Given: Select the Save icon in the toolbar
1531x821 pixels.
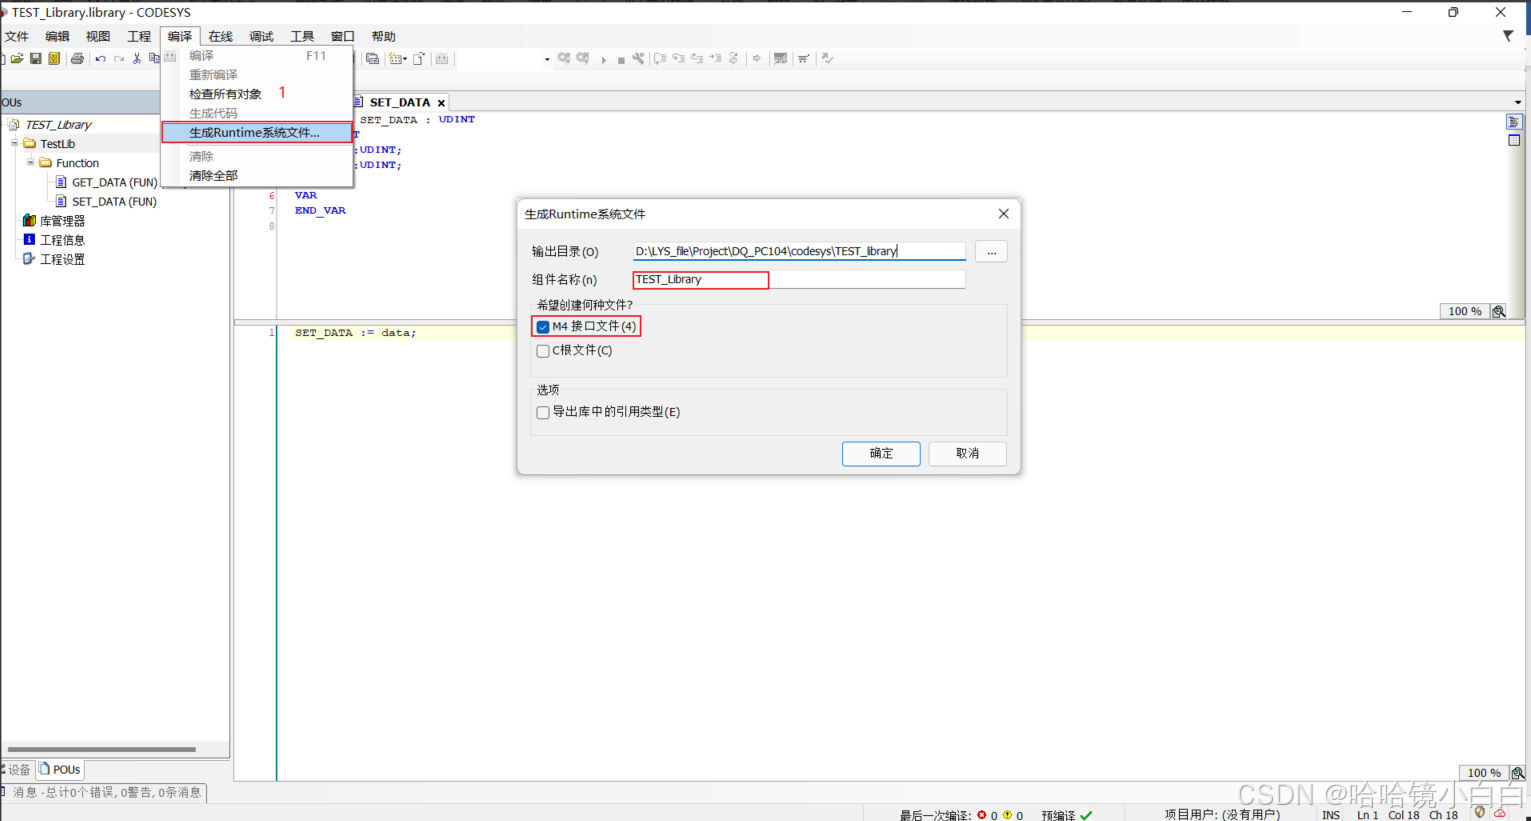Looking at the screenshot, I should point(35,57).
